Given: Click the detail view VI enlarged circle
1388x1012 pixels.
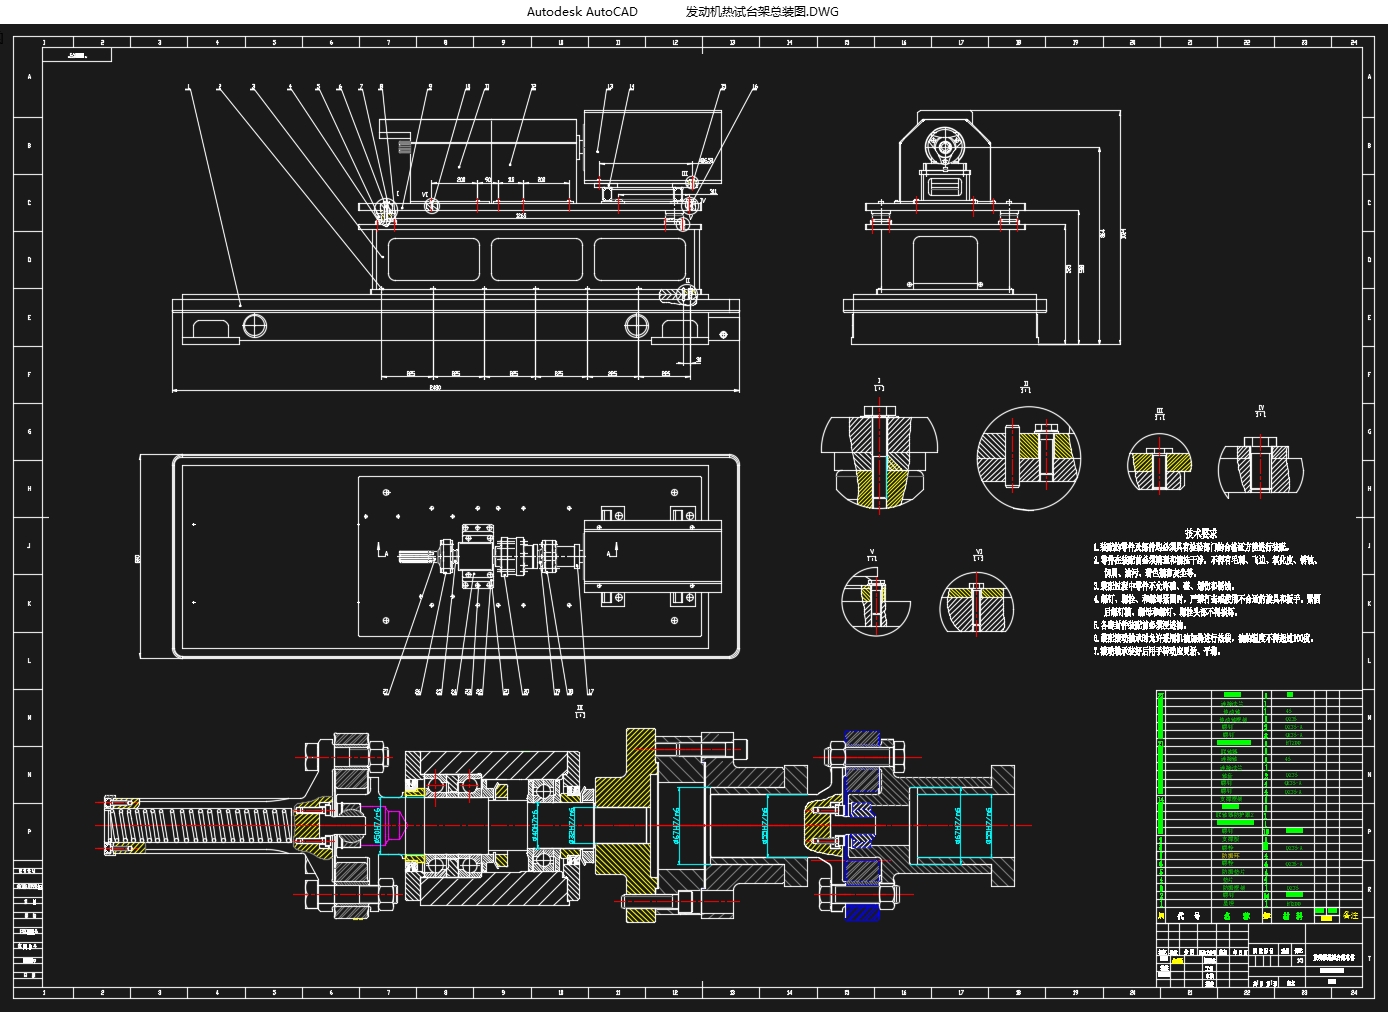Looking at the screenshot, I should point(977,603).
